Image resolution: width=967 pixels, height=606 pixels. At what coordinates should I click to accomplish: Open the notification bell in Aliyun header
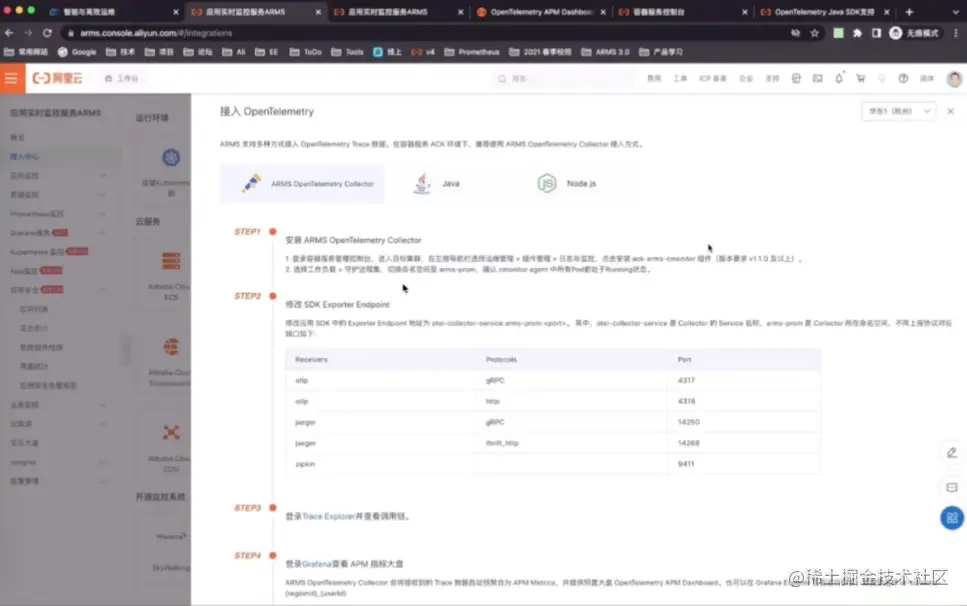[839, 78]
